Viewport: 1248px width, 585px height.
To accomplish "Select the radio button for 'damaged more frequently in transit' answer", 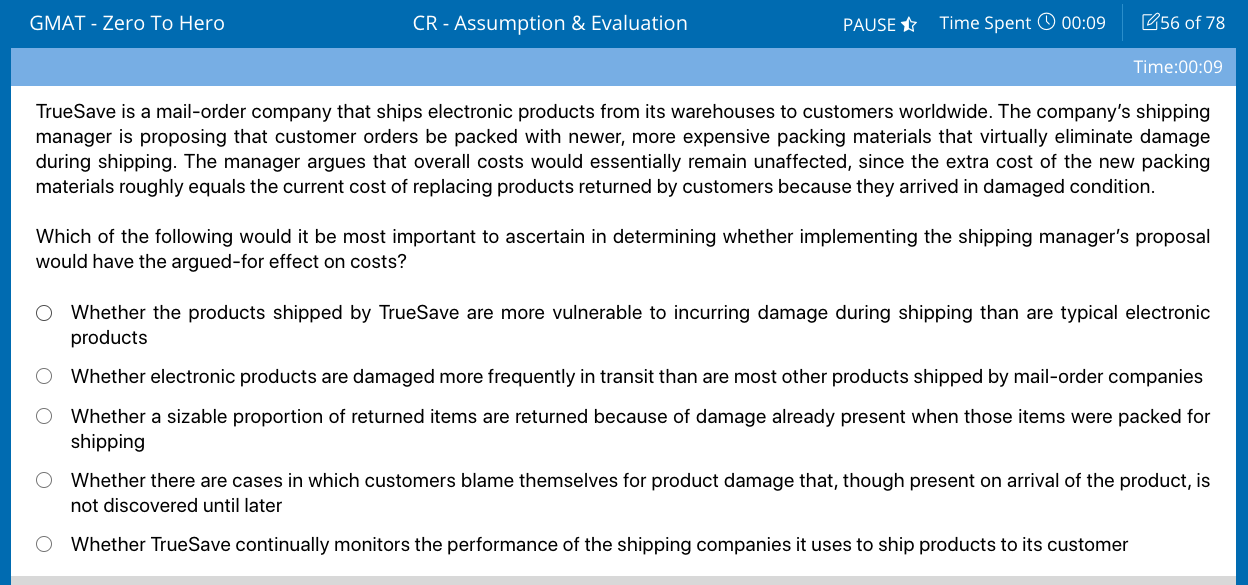I will (x=44, y=377).
